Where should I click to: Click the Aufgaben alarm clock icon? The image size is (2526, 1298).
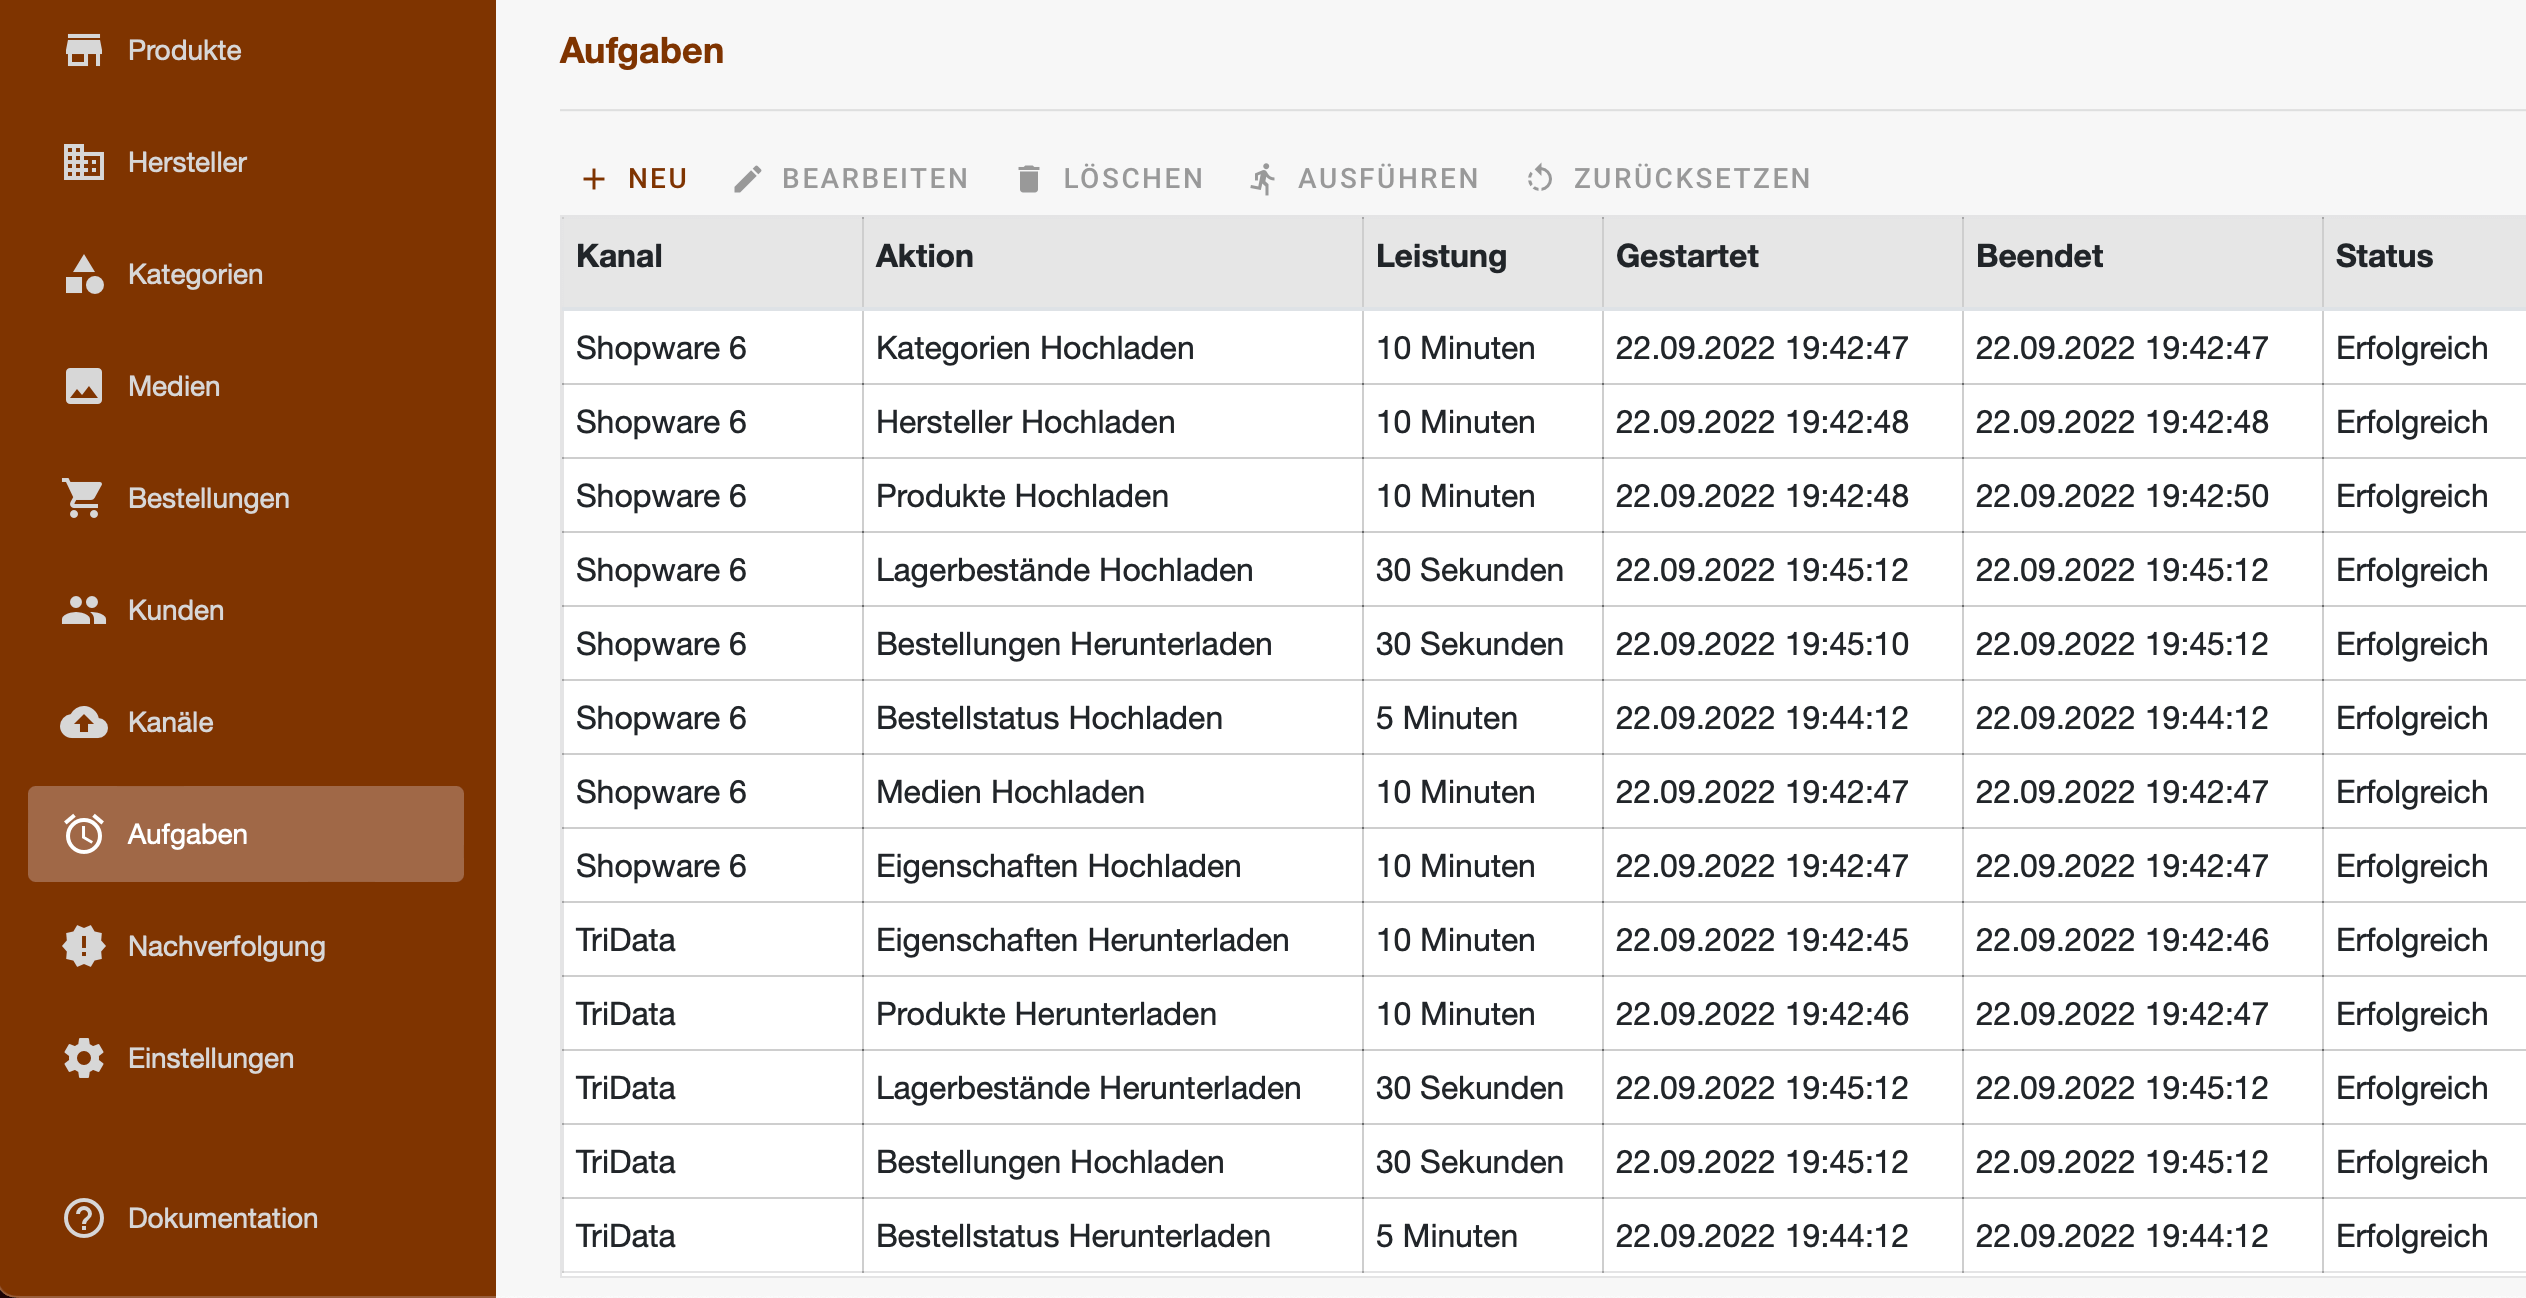click(x=84, y=834)
